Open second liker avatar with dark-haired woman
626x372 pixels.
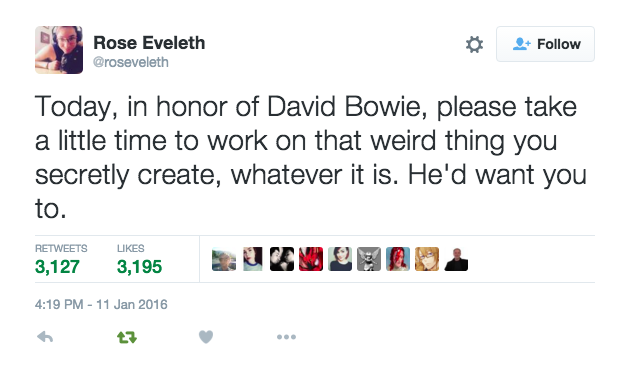click(x=253, y=259)
